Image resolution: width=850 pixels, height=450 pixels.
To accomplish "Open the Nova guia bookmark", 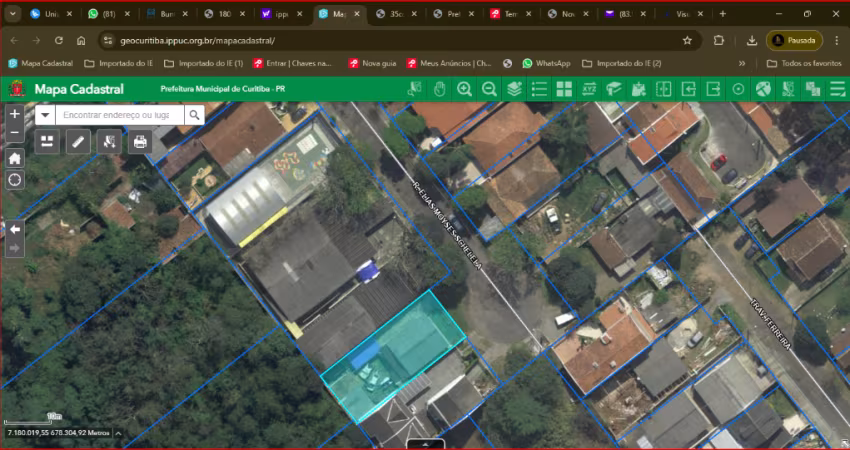I will pos(372,63).
